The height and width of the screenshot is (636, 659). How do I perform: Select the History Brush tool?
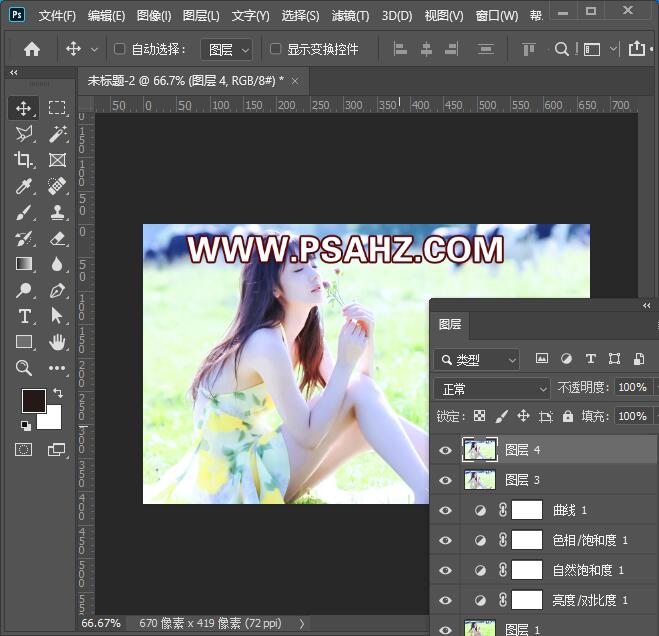click(x=24, y=238)
